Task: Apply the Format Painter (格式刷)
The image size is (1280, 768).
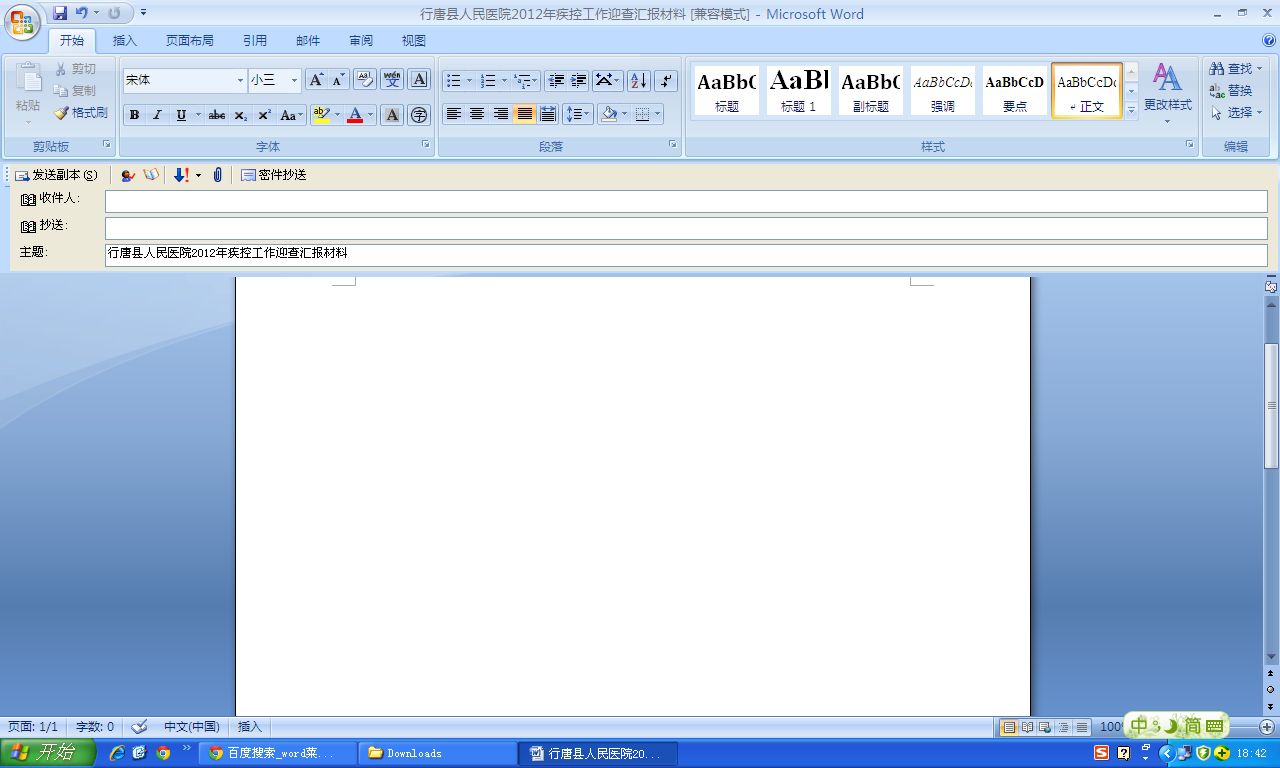Action: [x=81, y=113]
